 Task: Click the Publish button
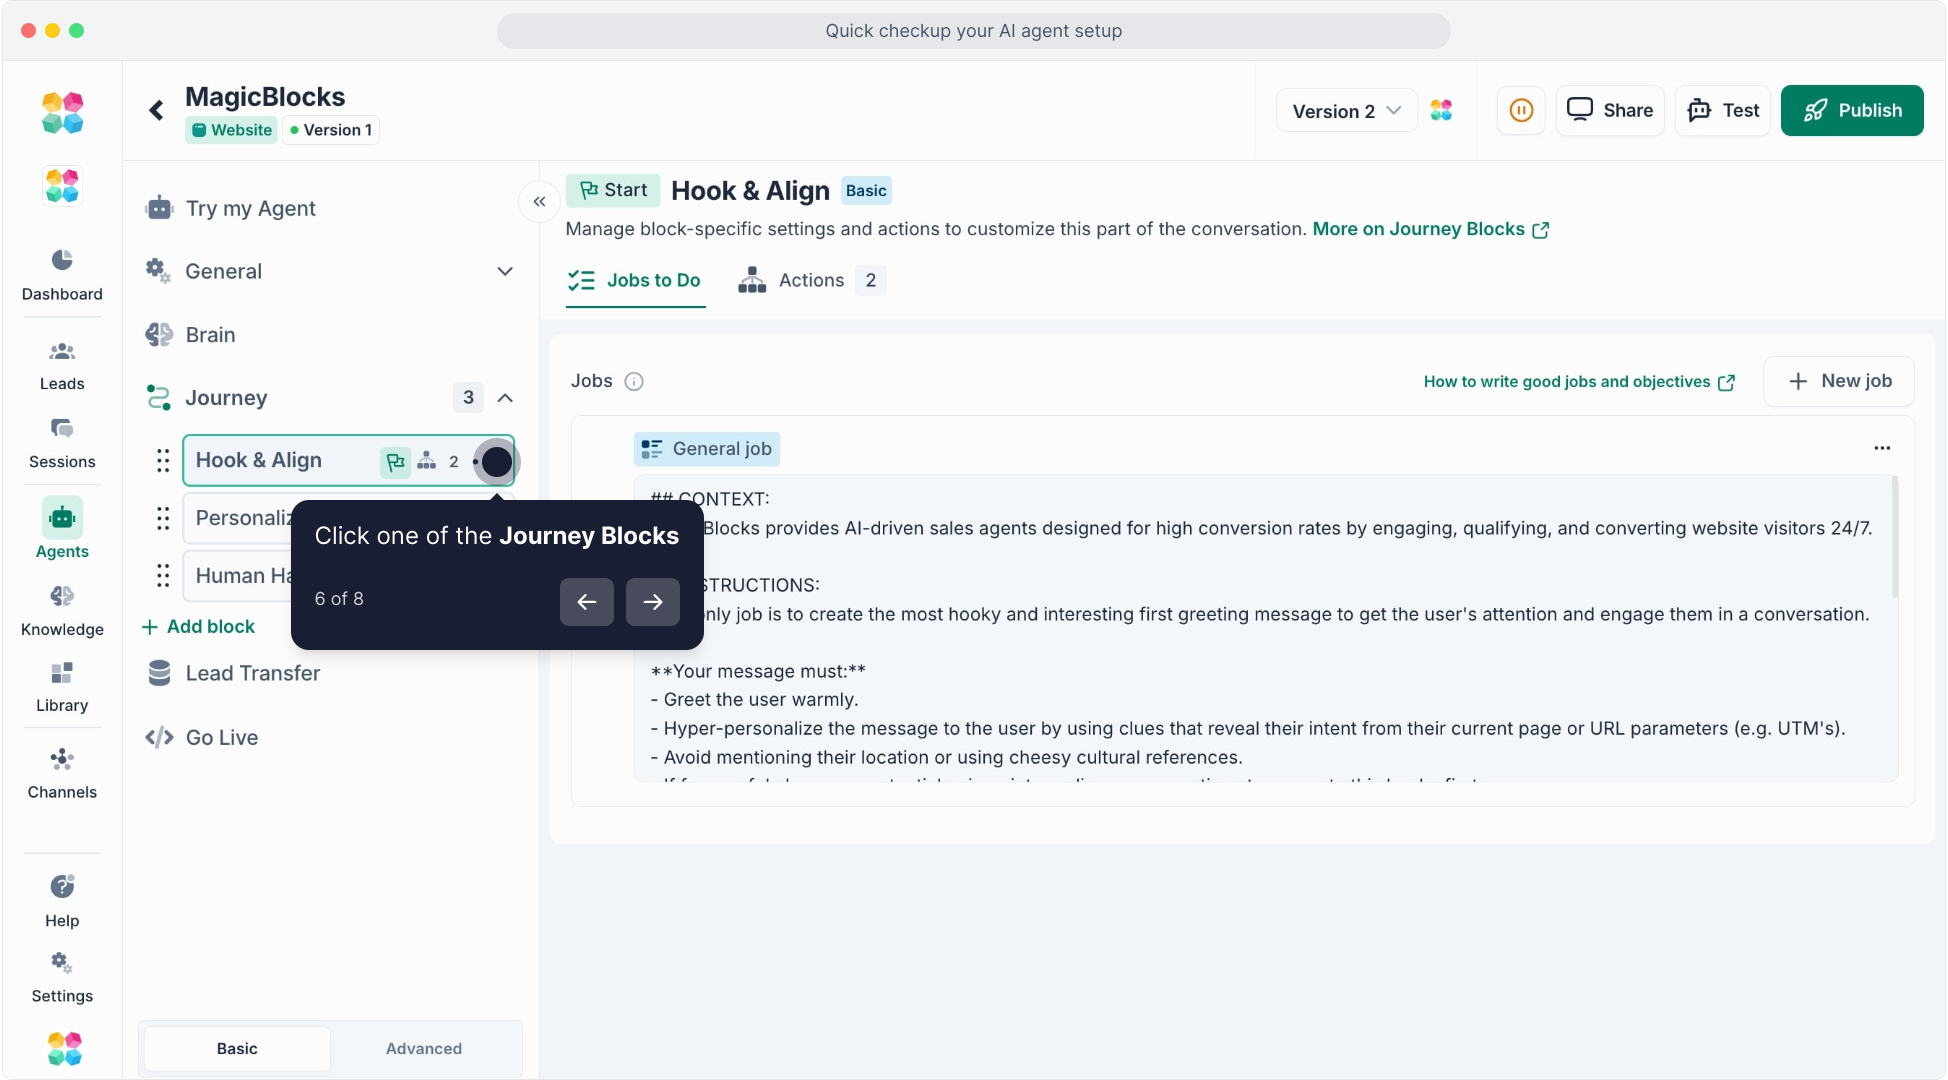[x=1851, y=110]
